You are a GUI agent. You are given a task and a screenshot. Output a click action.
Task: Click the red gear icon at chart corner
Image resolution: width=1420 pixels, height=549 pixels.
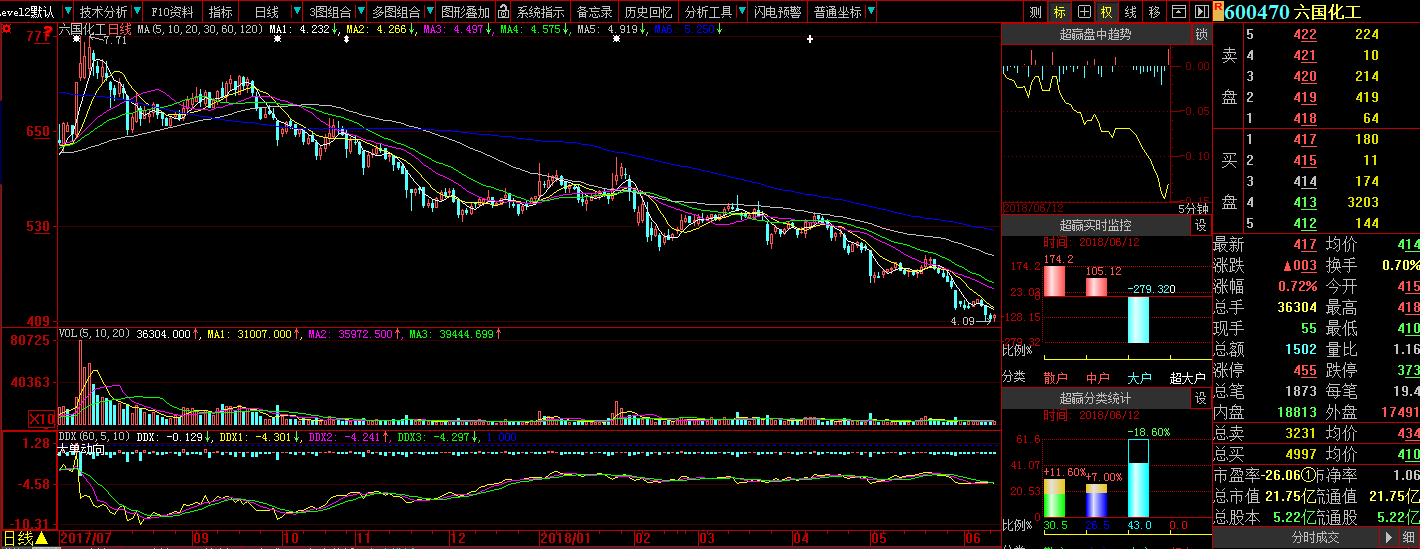tap(7, 28)
